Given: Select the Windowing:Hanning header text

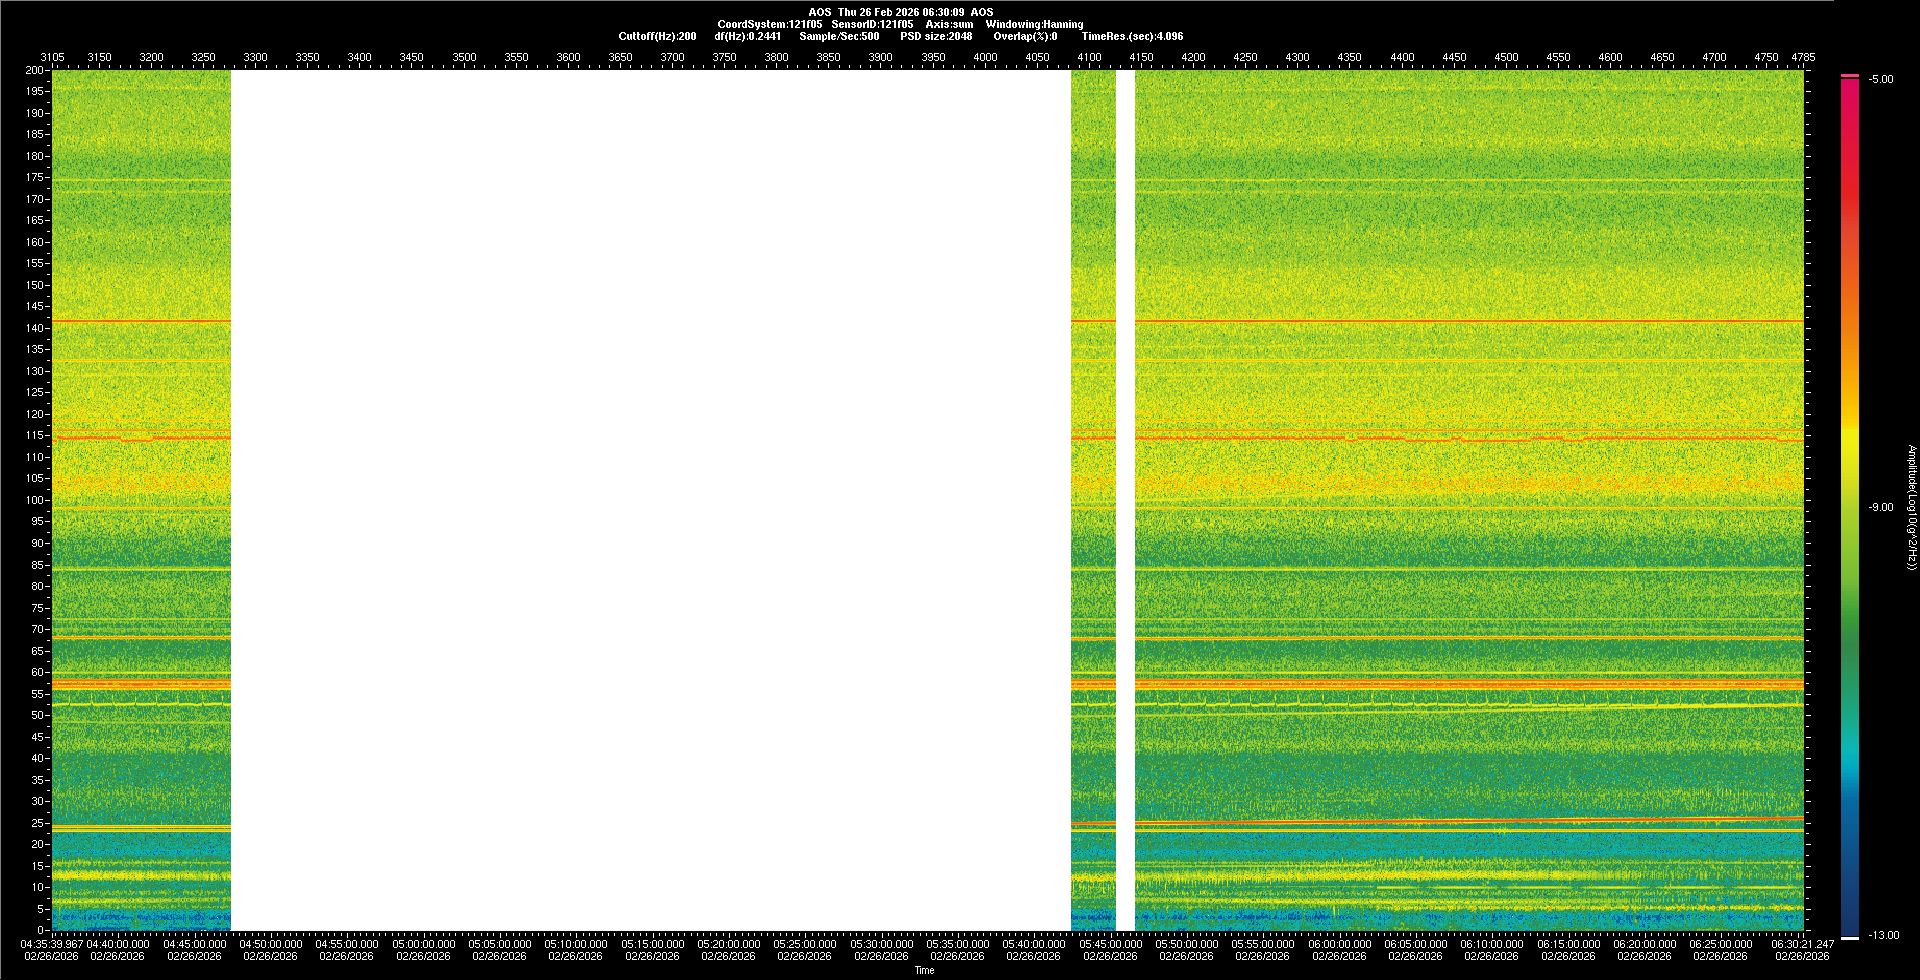Looking at the screenshot, I should (1034, 24).
